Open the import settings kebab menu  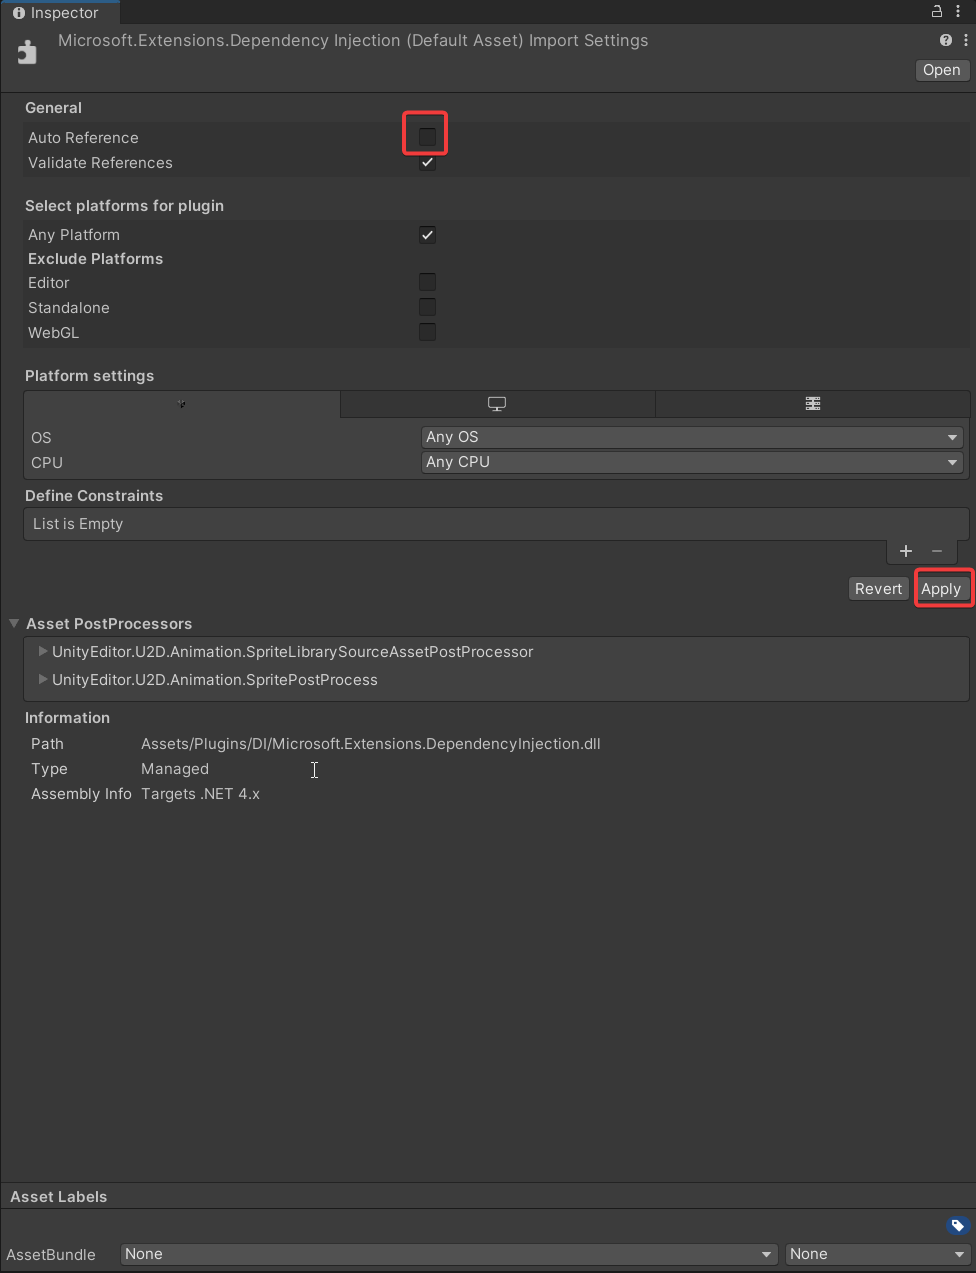(x=966, y=40)
